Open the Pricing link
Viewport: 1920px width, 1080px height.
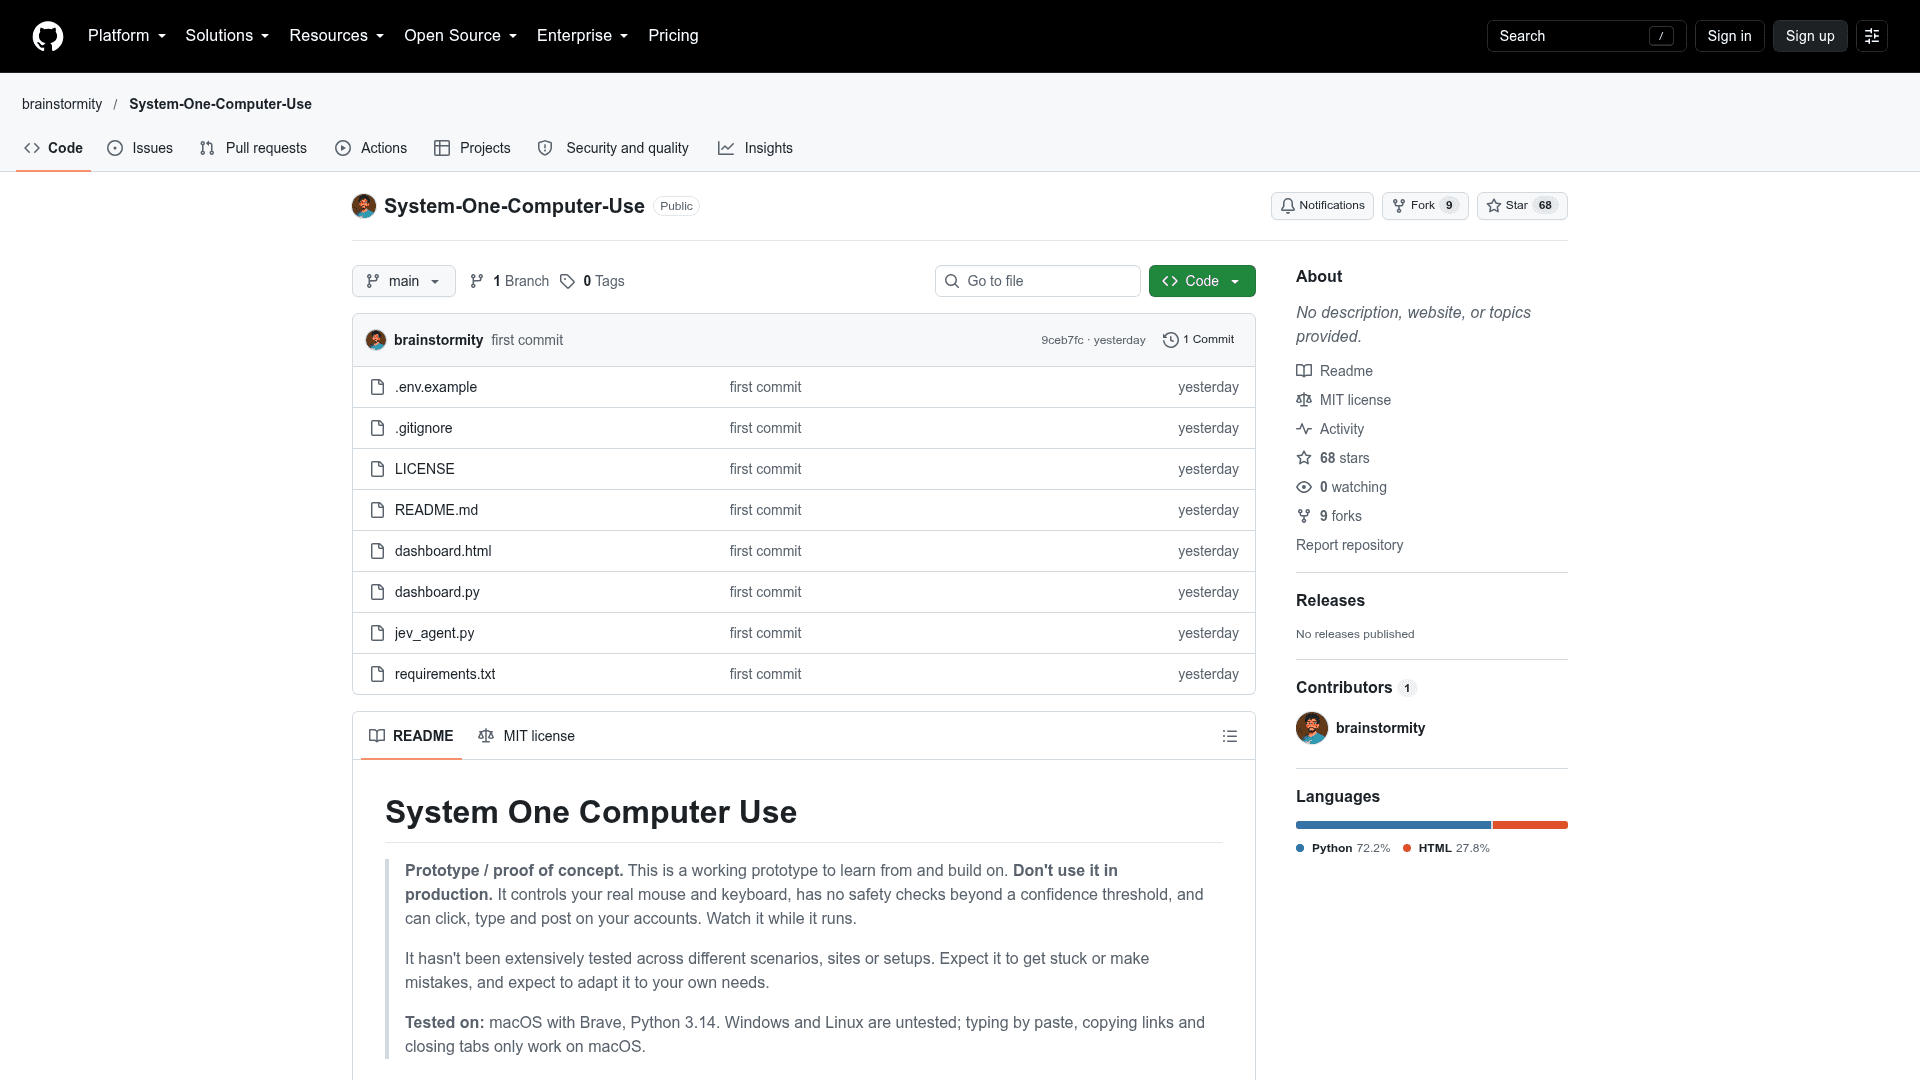coord(673,36)
